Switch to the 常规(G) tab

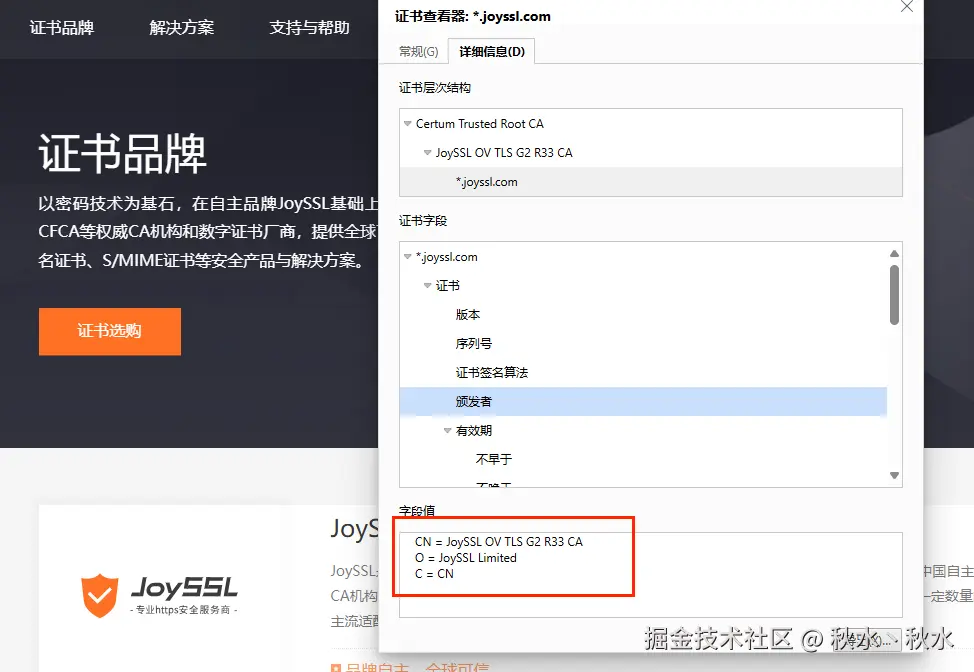point(418,52)
